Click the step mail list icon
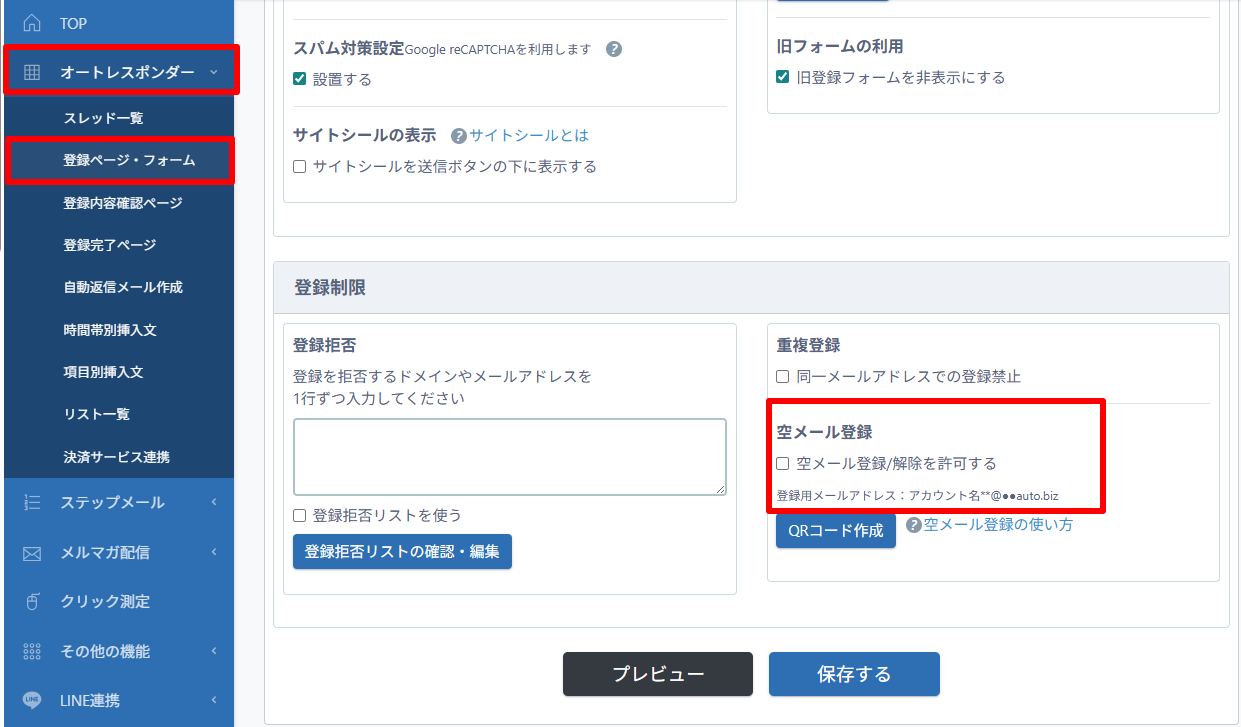The height and width of the screenshot is (727, 1241). tap(32, 503)
